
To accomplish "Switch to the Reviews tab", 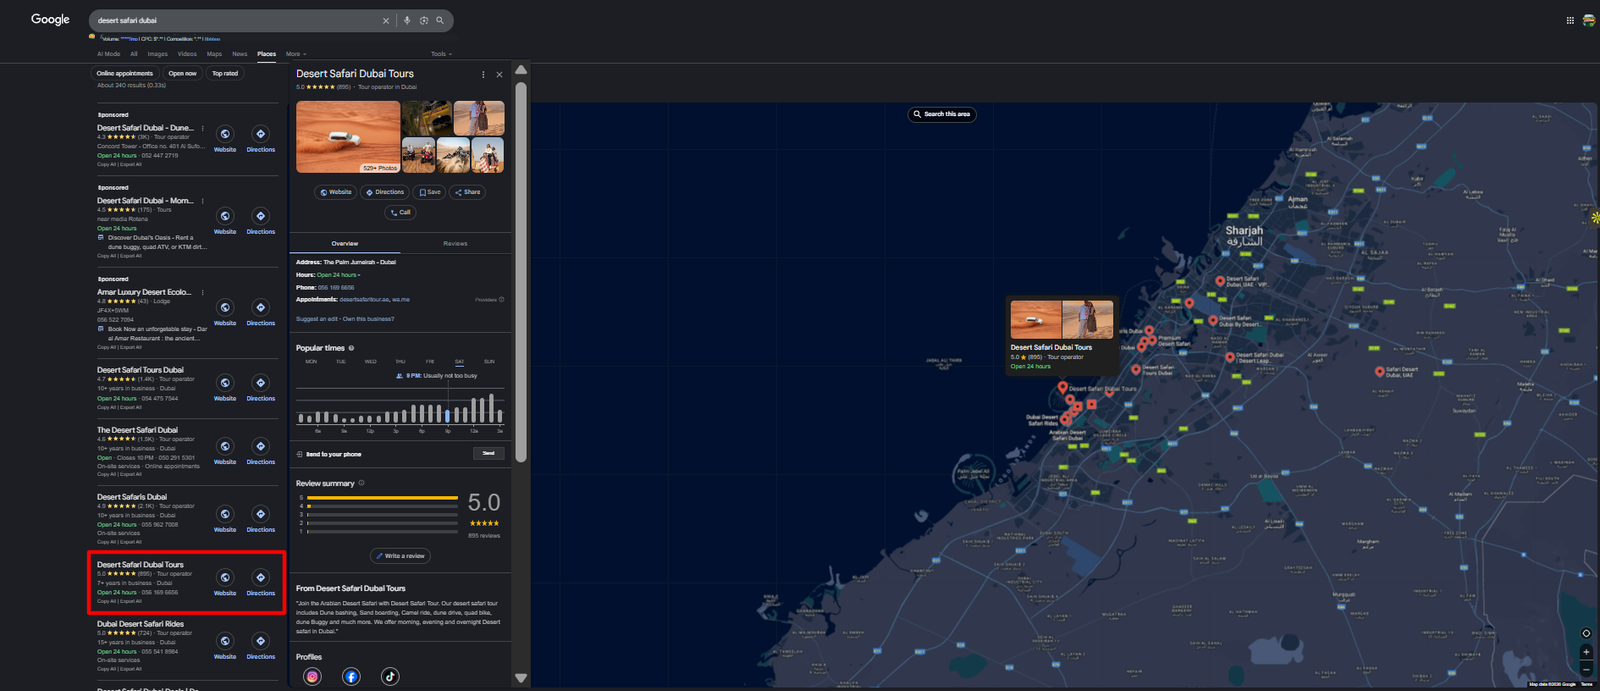I will (455, 243).
